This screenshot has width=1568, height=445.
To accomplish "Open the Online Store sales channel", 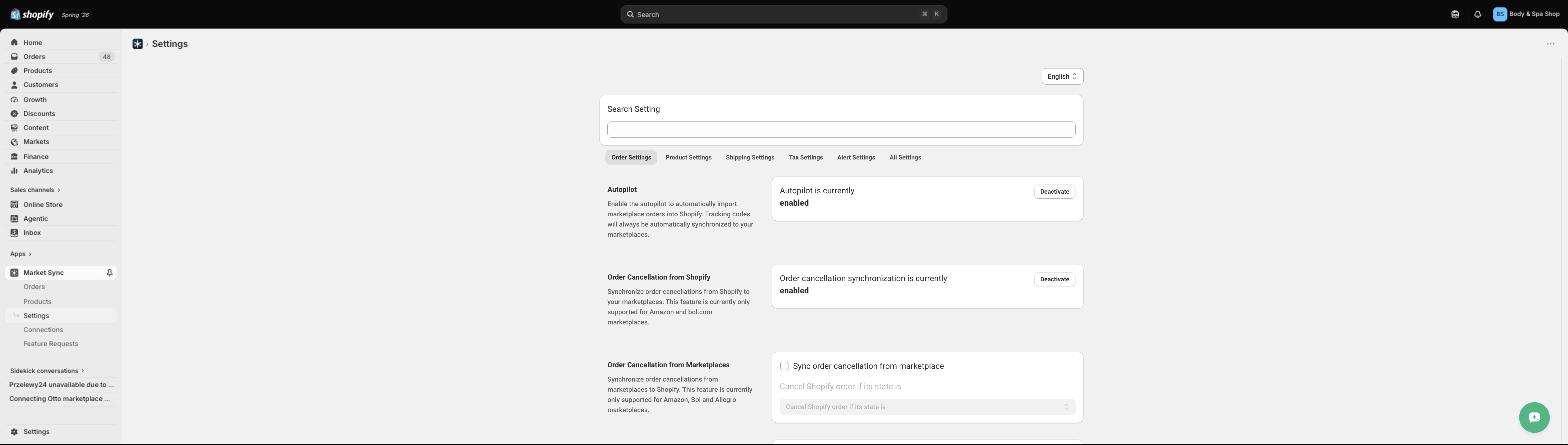I will tap(43, 204).
